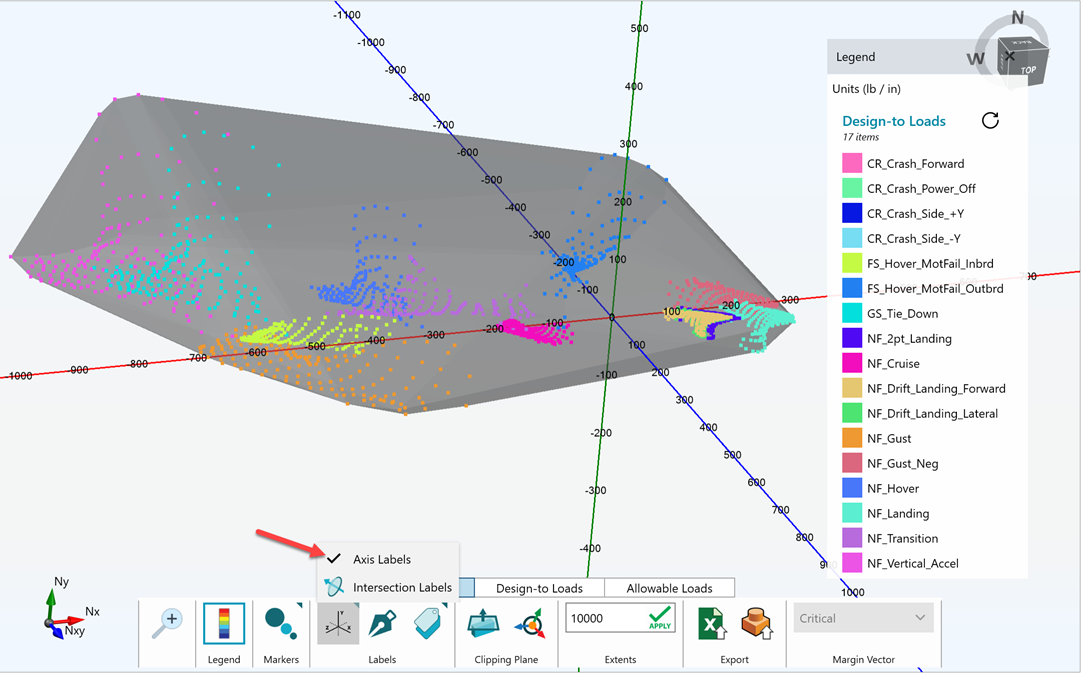This screenshot has width=1081, height=674.
Task: Click the NF_Vertical_Accel legend label
Action: coord(913,563)
